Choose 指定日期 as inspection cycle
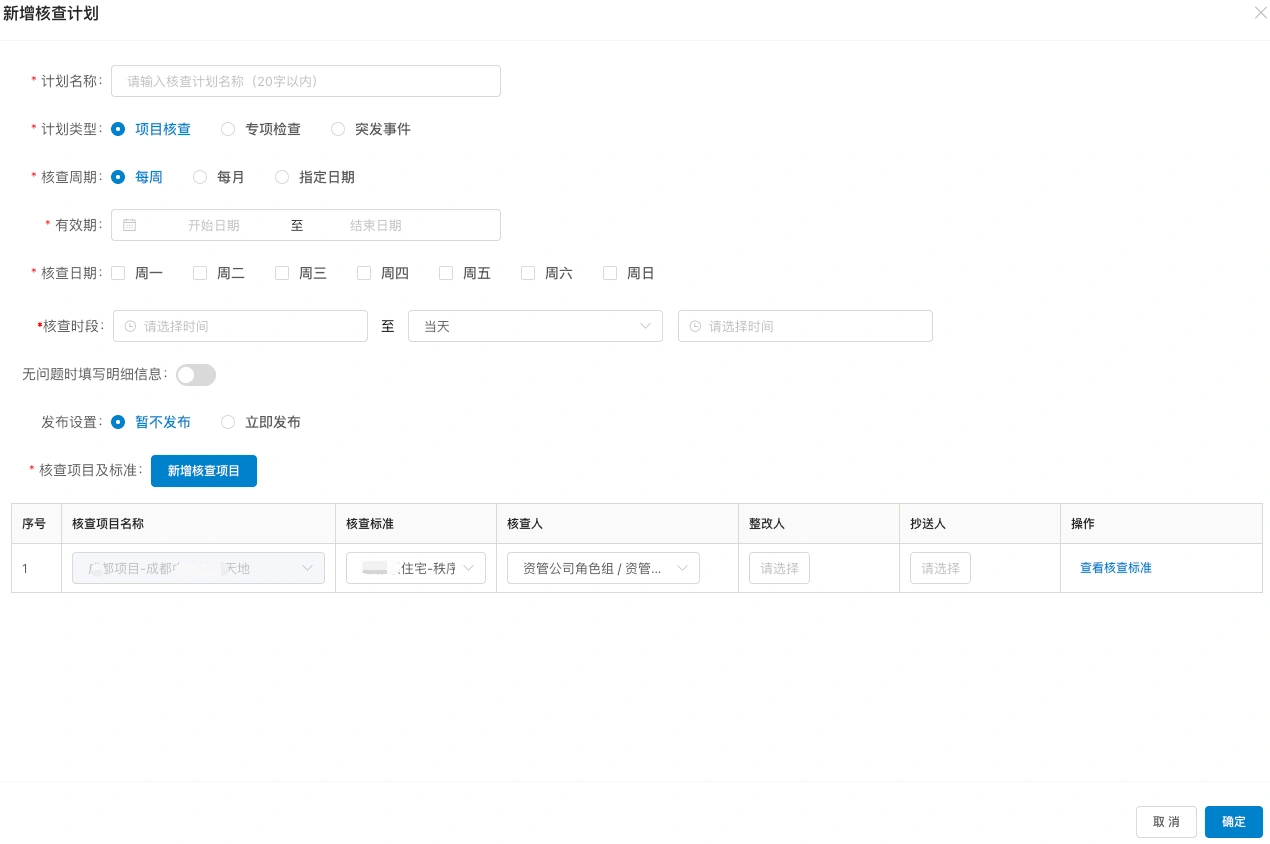The image size is (1270, 844). pyautogui.click(x=314, y=177)
